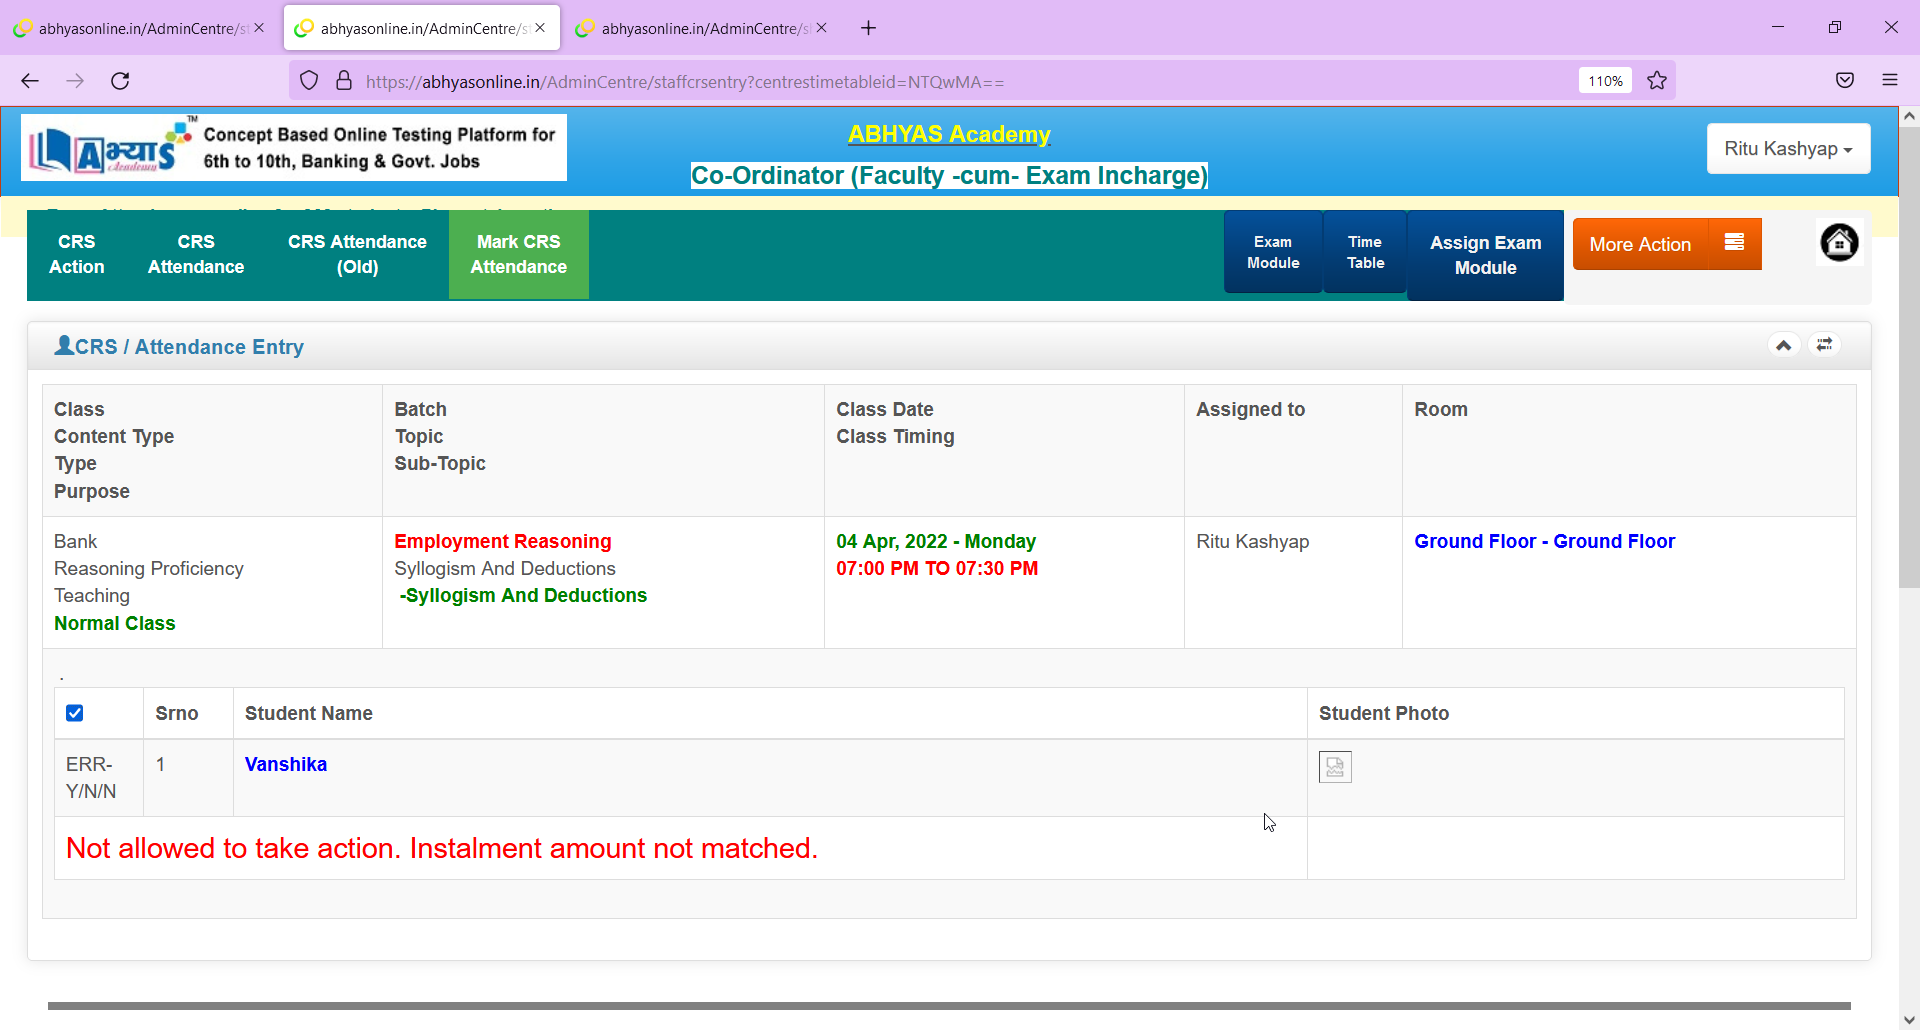Bookmark this page with the star icon

1657,81
